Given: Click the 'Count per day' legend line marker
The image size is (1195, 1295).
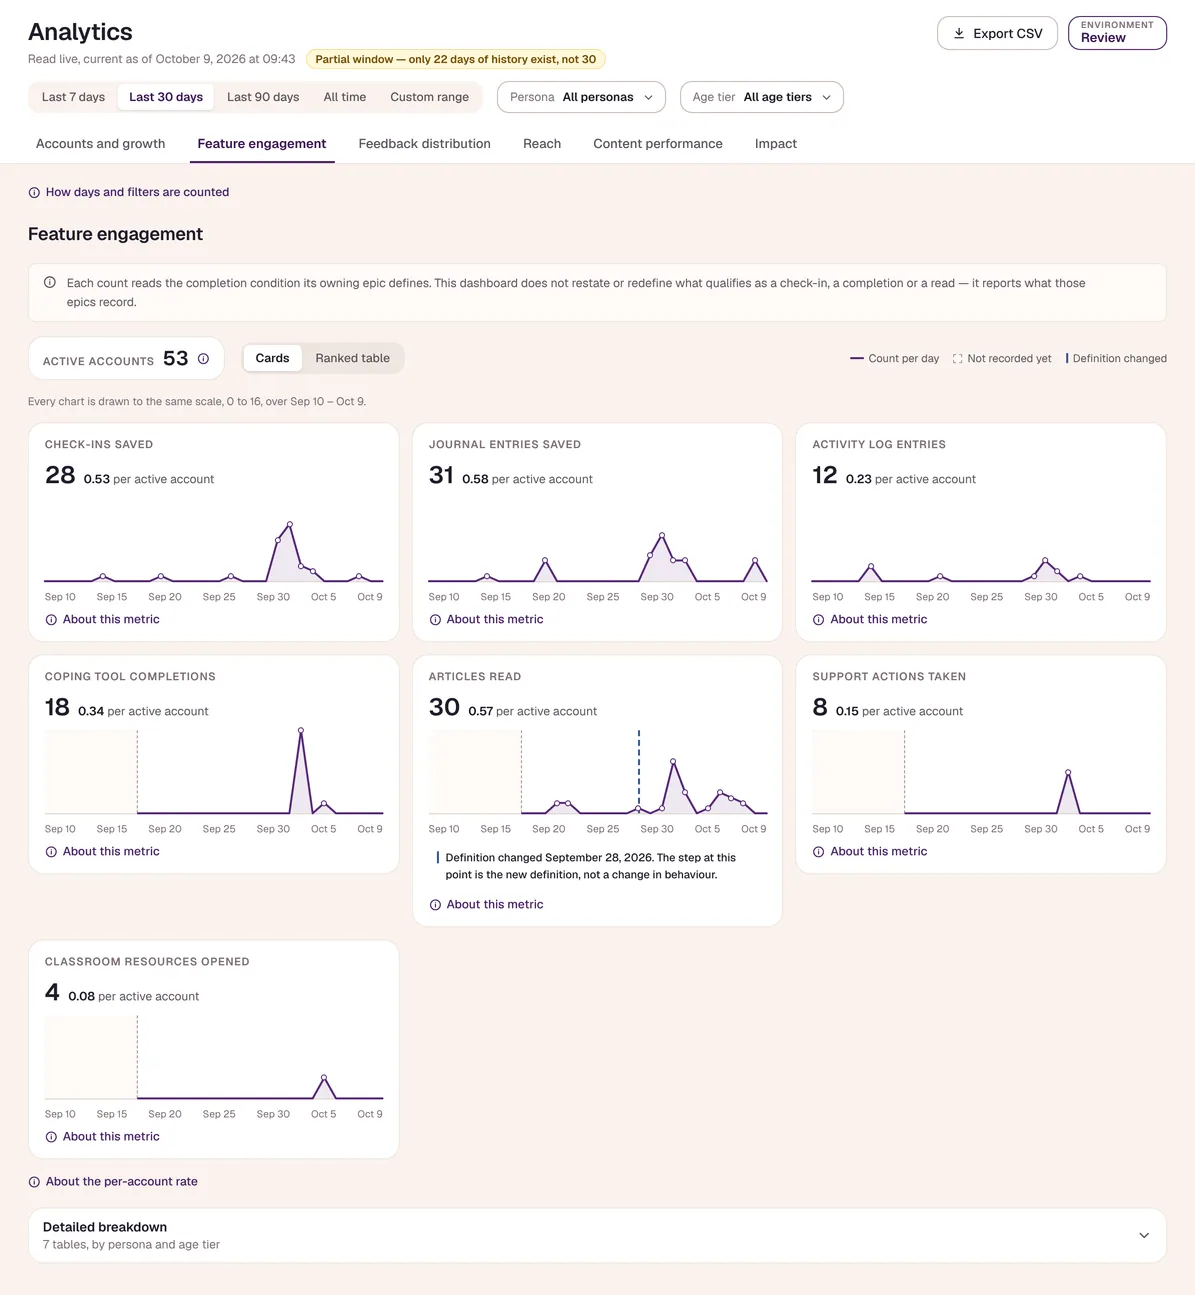Looking at the screenshot, I should [857, 358].
